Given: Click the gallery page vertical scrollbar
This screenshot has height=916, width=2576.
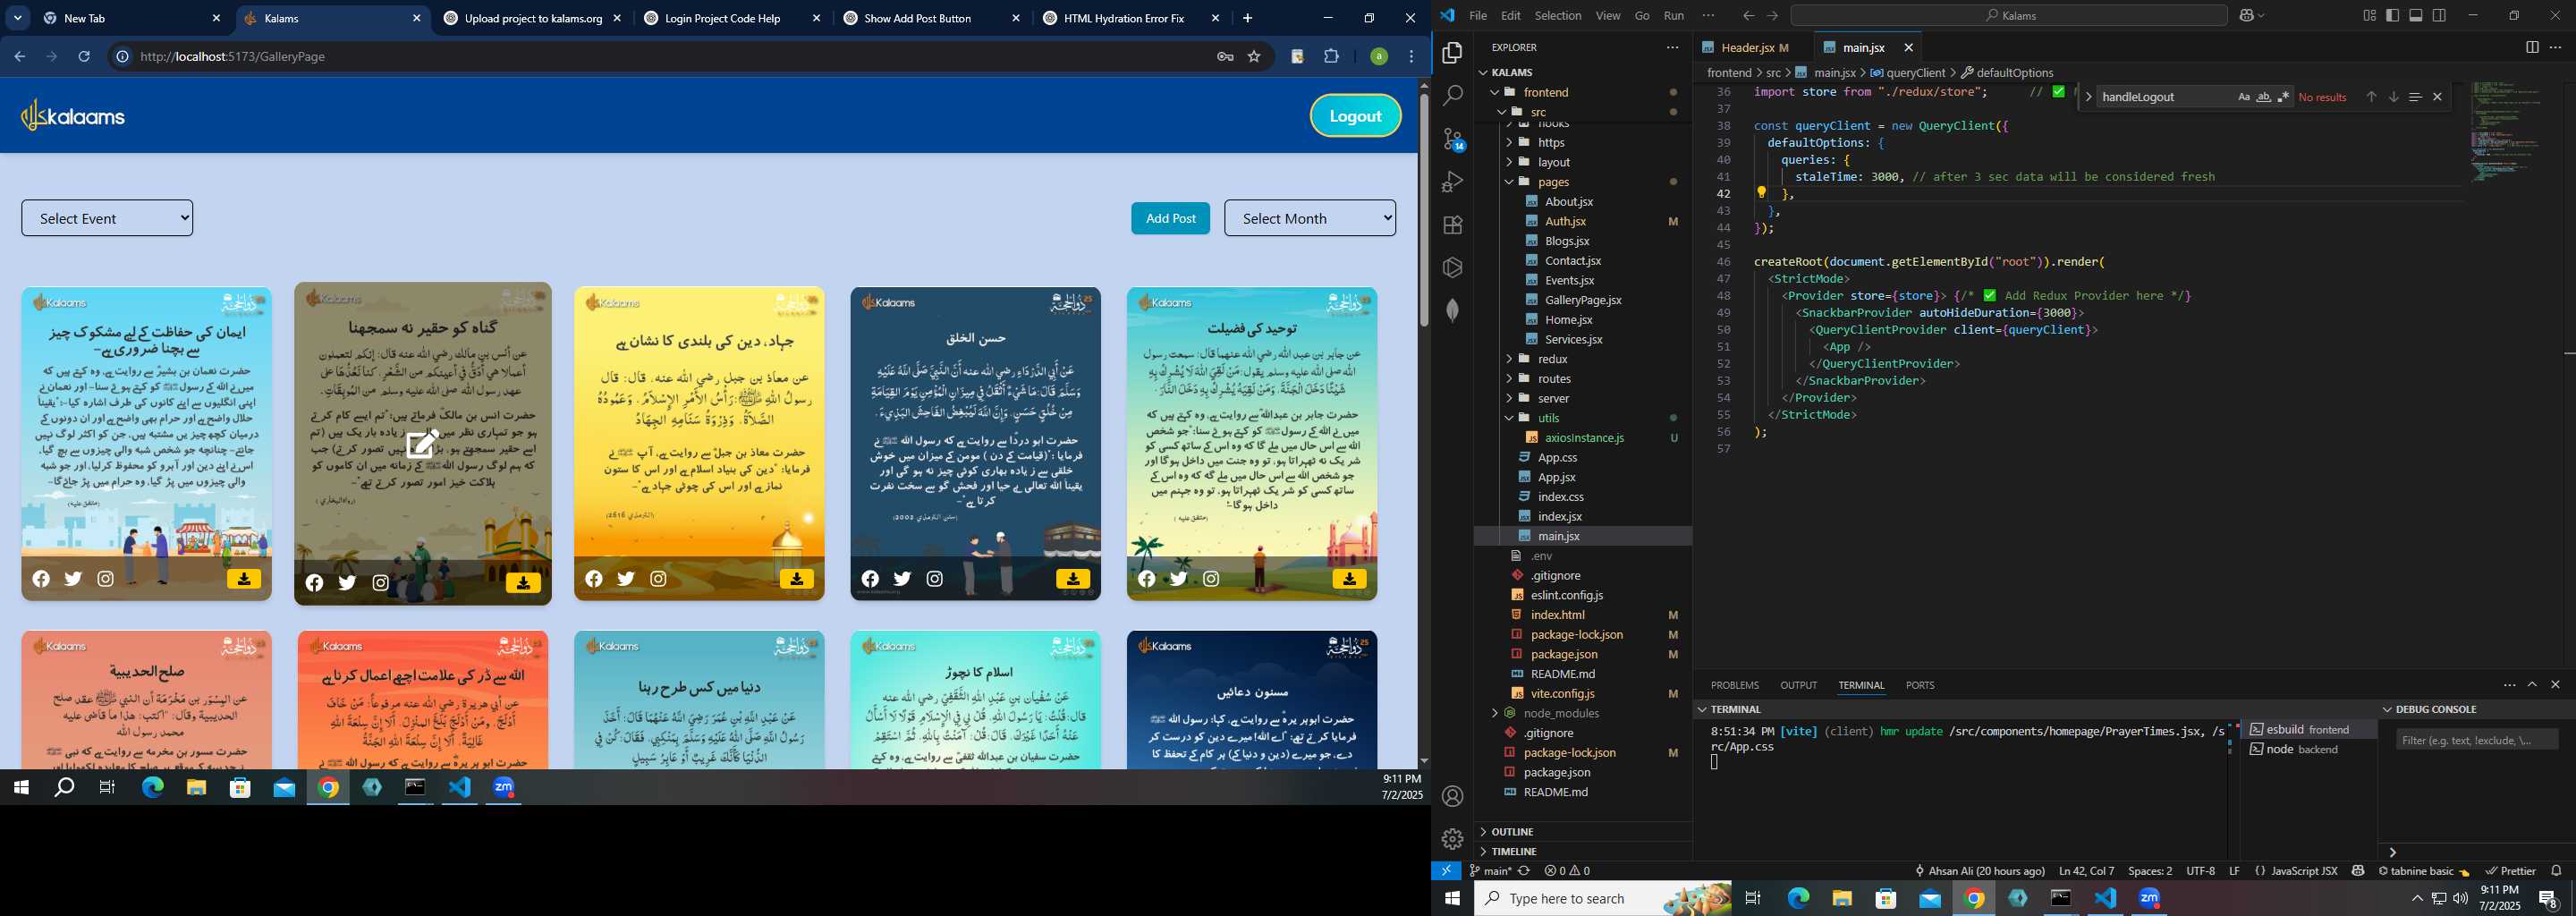Looking at the screenshot, I should (1423, 210).
